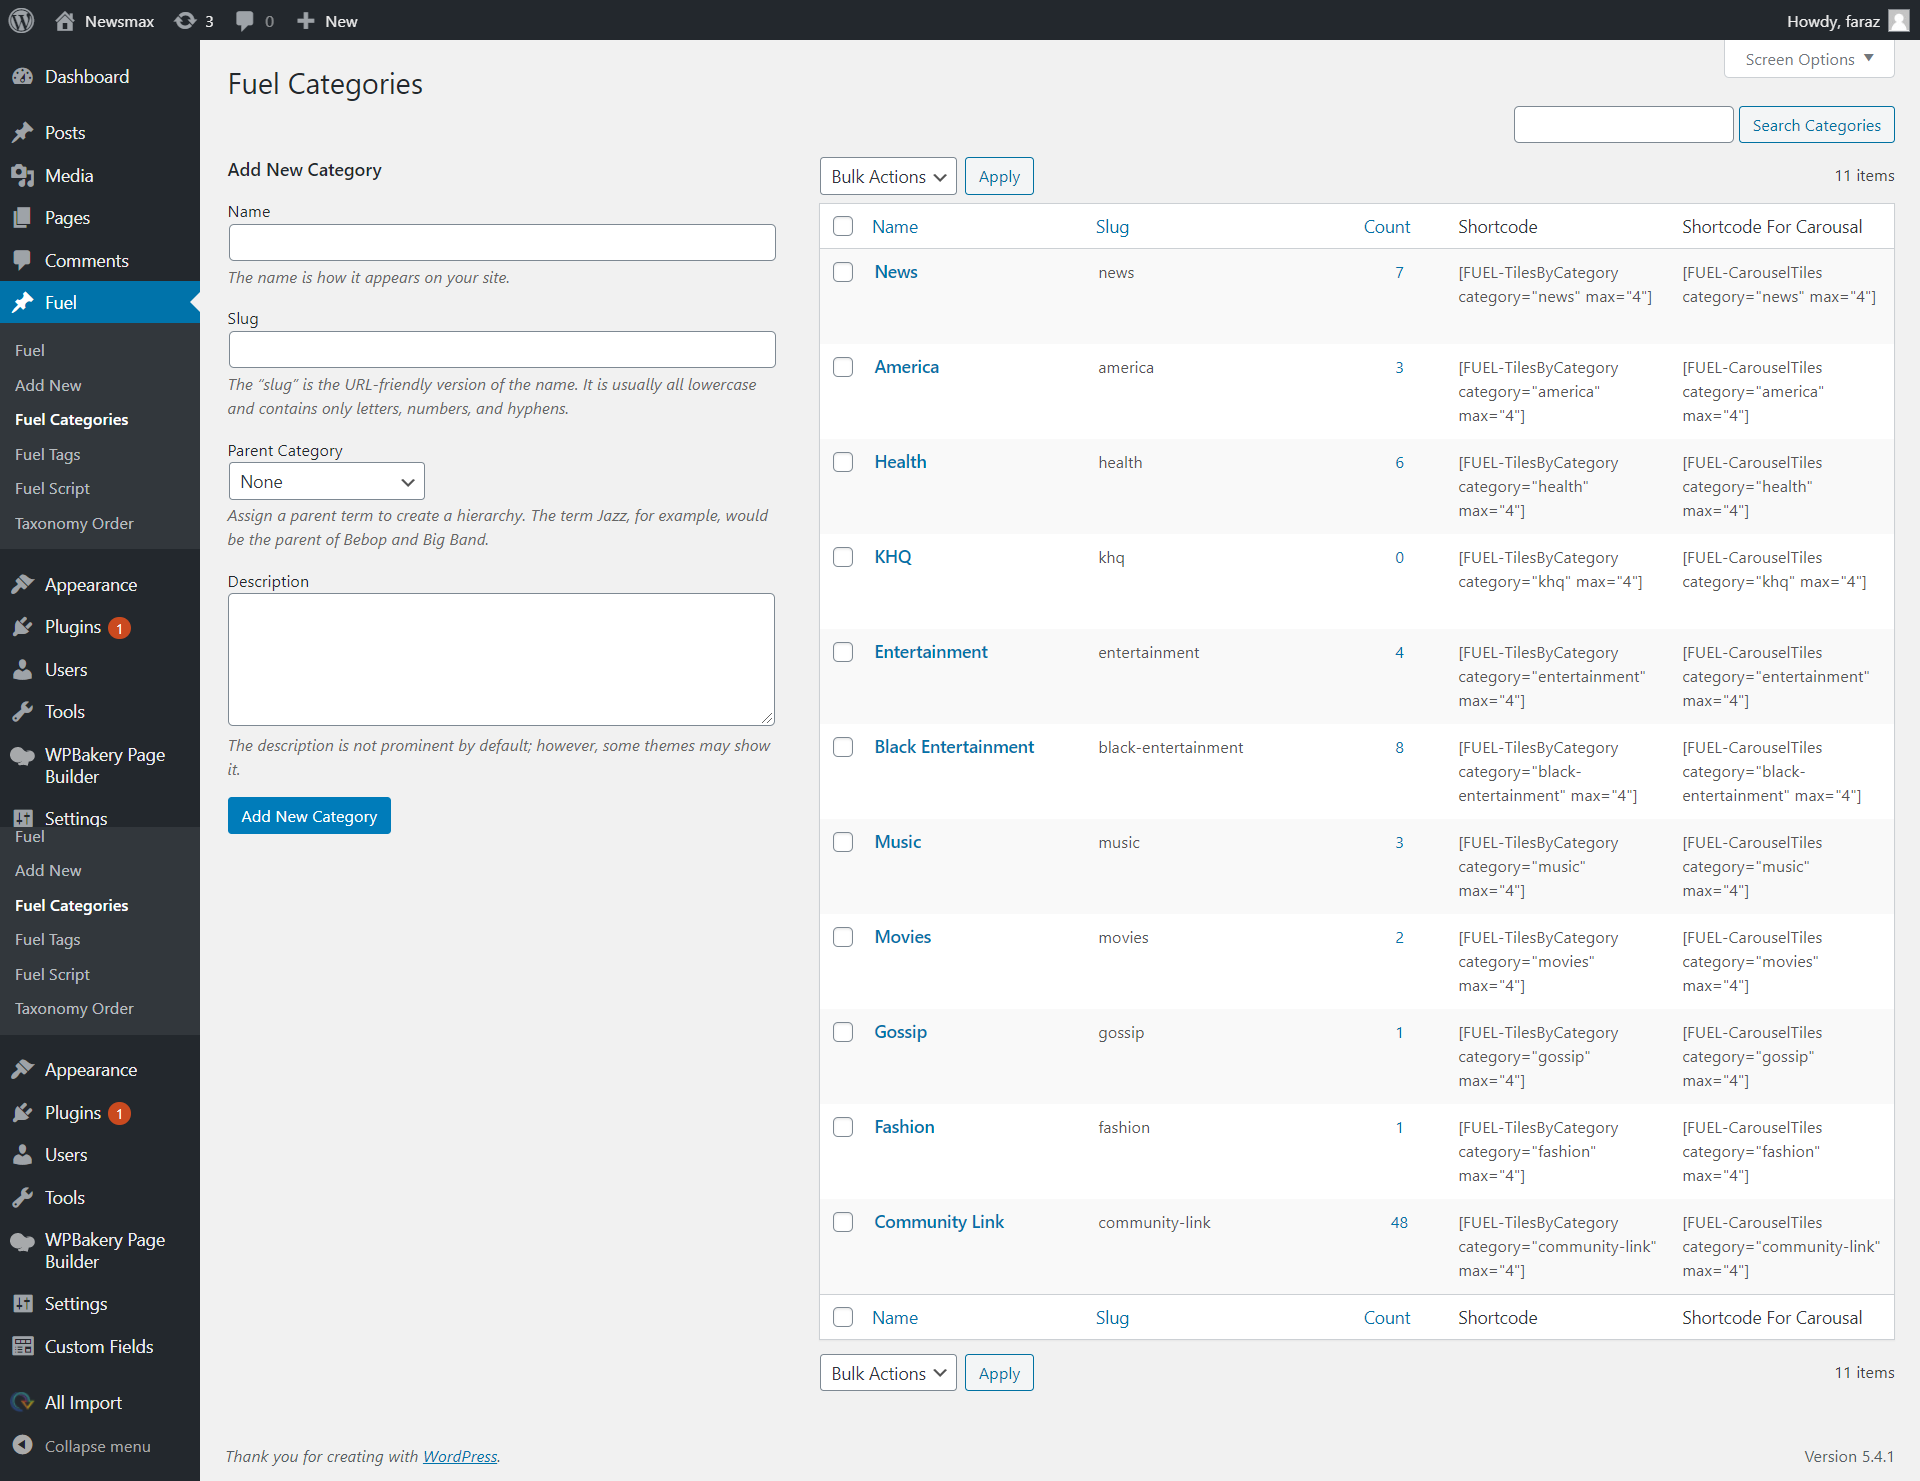Click the All Import icon
Image resolution: width=1920 pixels, height=1481 pixels.
(22, 1402)
